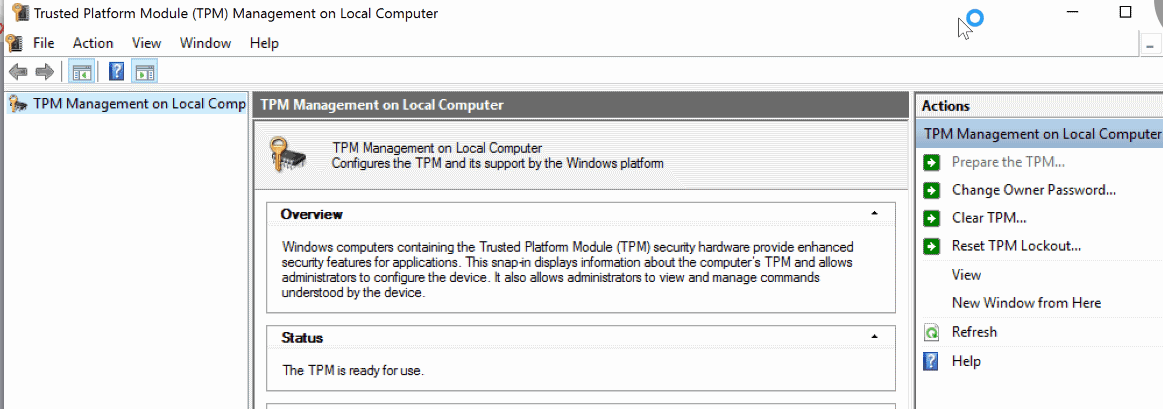
Task: Open the Window menu
Action: point(205,43)
